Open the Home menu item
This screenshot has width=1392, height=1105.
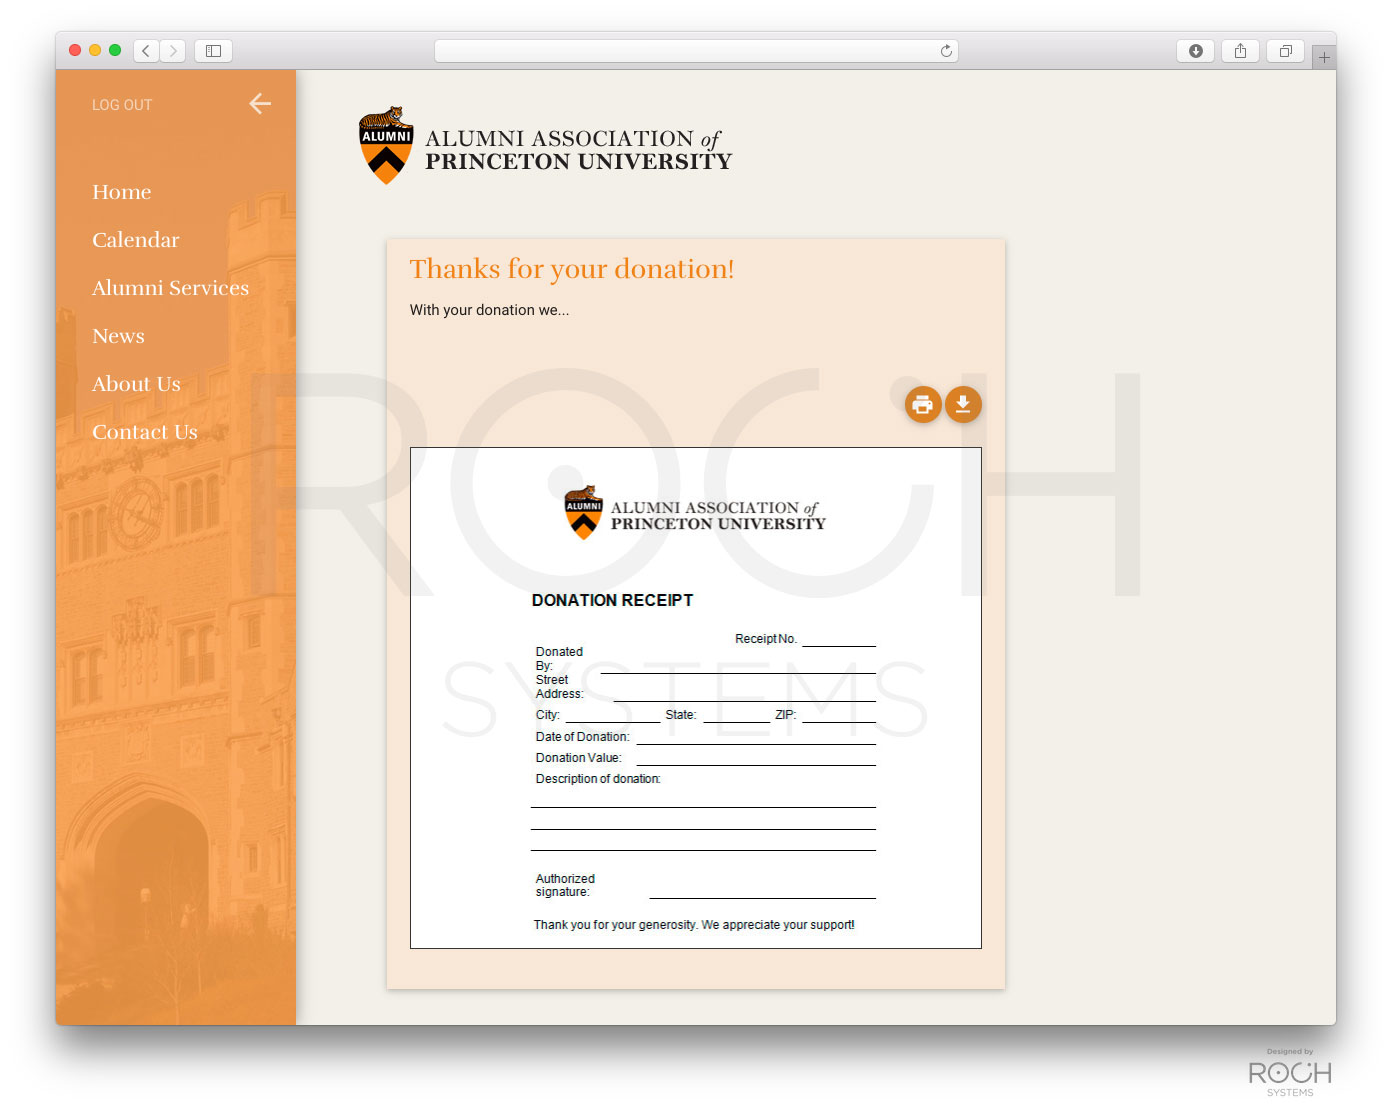tap(122, 192)
